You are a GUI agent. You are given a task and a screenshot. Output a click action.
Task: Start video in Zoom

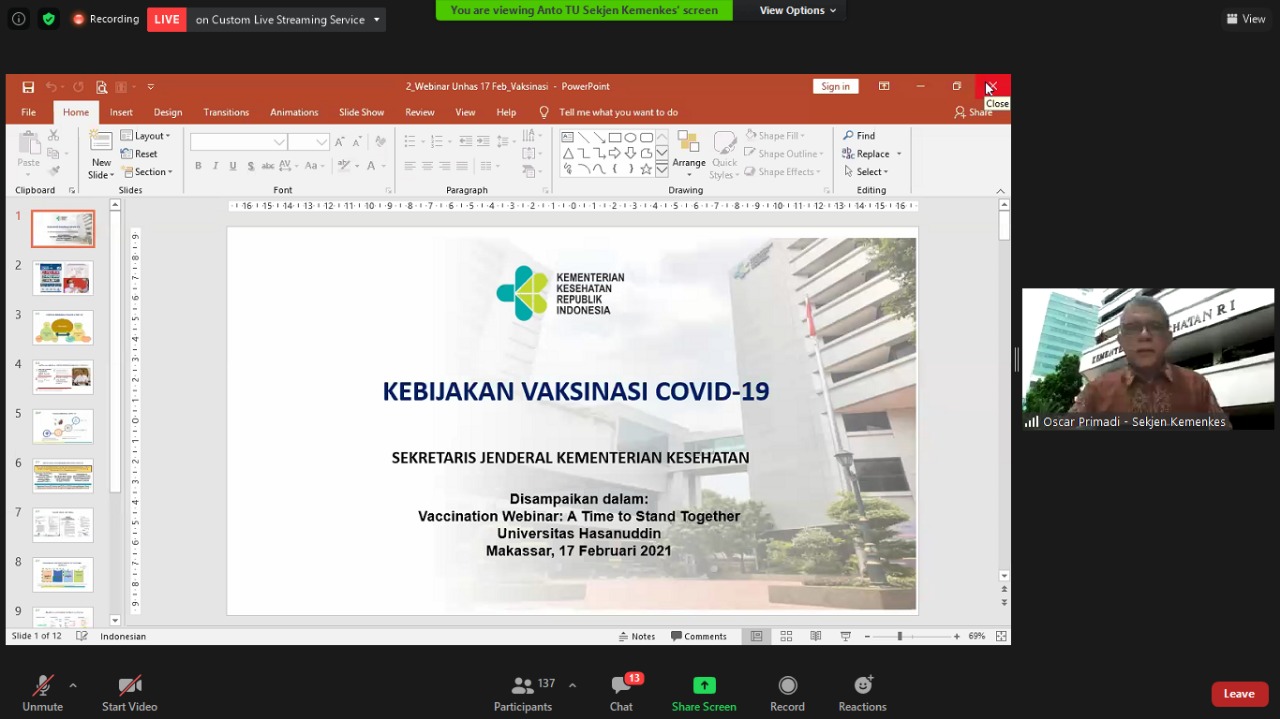(x=129, y=693)
